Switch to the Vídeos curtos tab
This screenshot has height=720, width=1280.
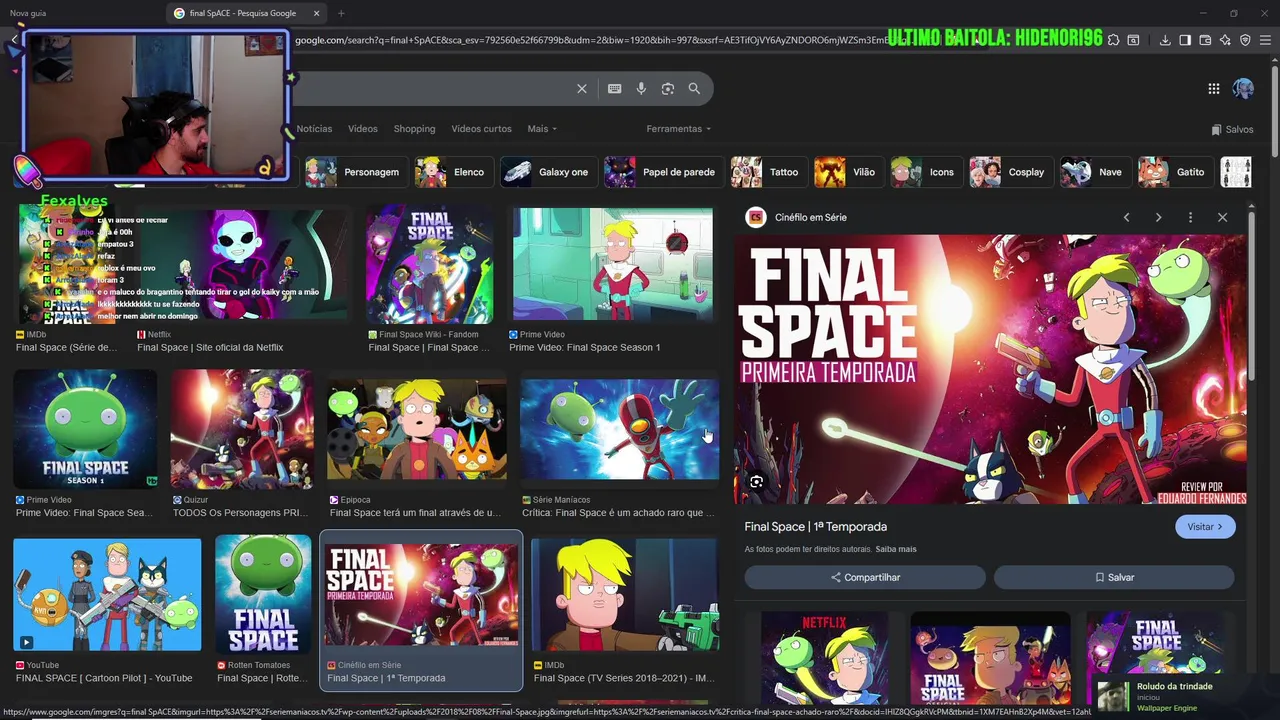[x=481, y=129]
